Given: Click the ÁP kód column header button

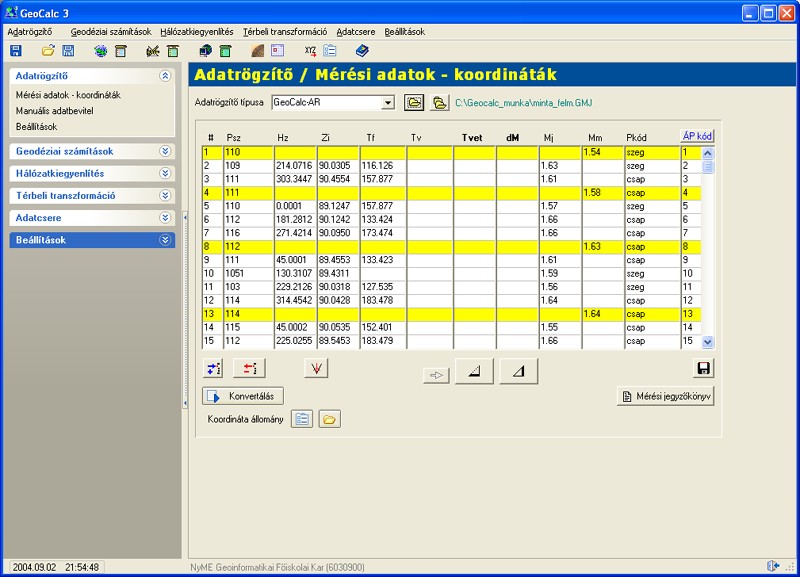Looking at the screenshot, I should click(697, 136).
